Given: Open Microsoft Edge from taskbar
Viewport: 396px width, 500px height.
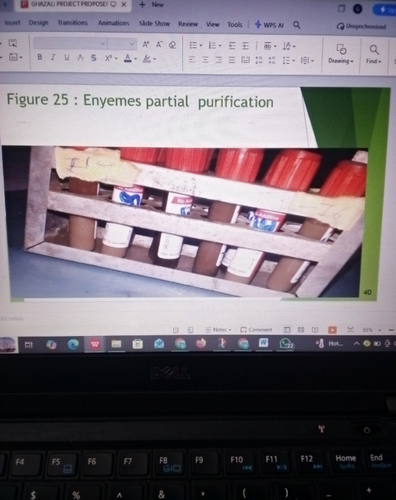Looking at the screenshot, I should coord(73,344).
